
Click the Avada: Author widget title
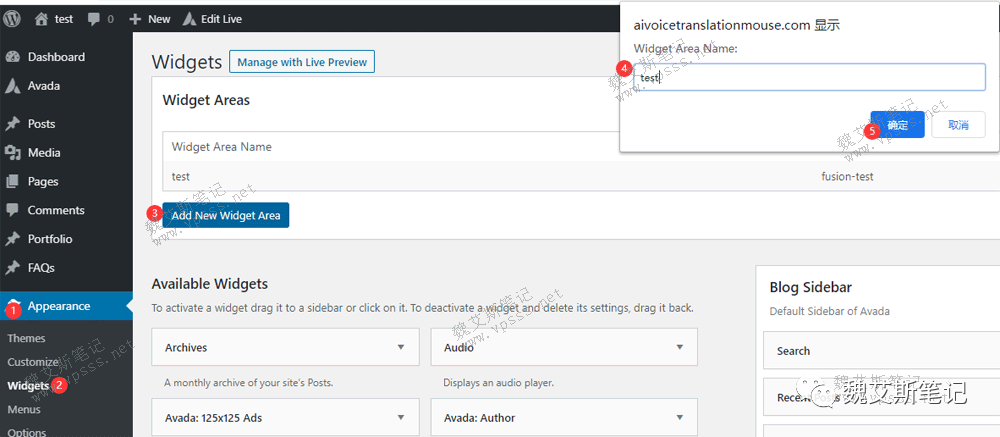(479, 418)
